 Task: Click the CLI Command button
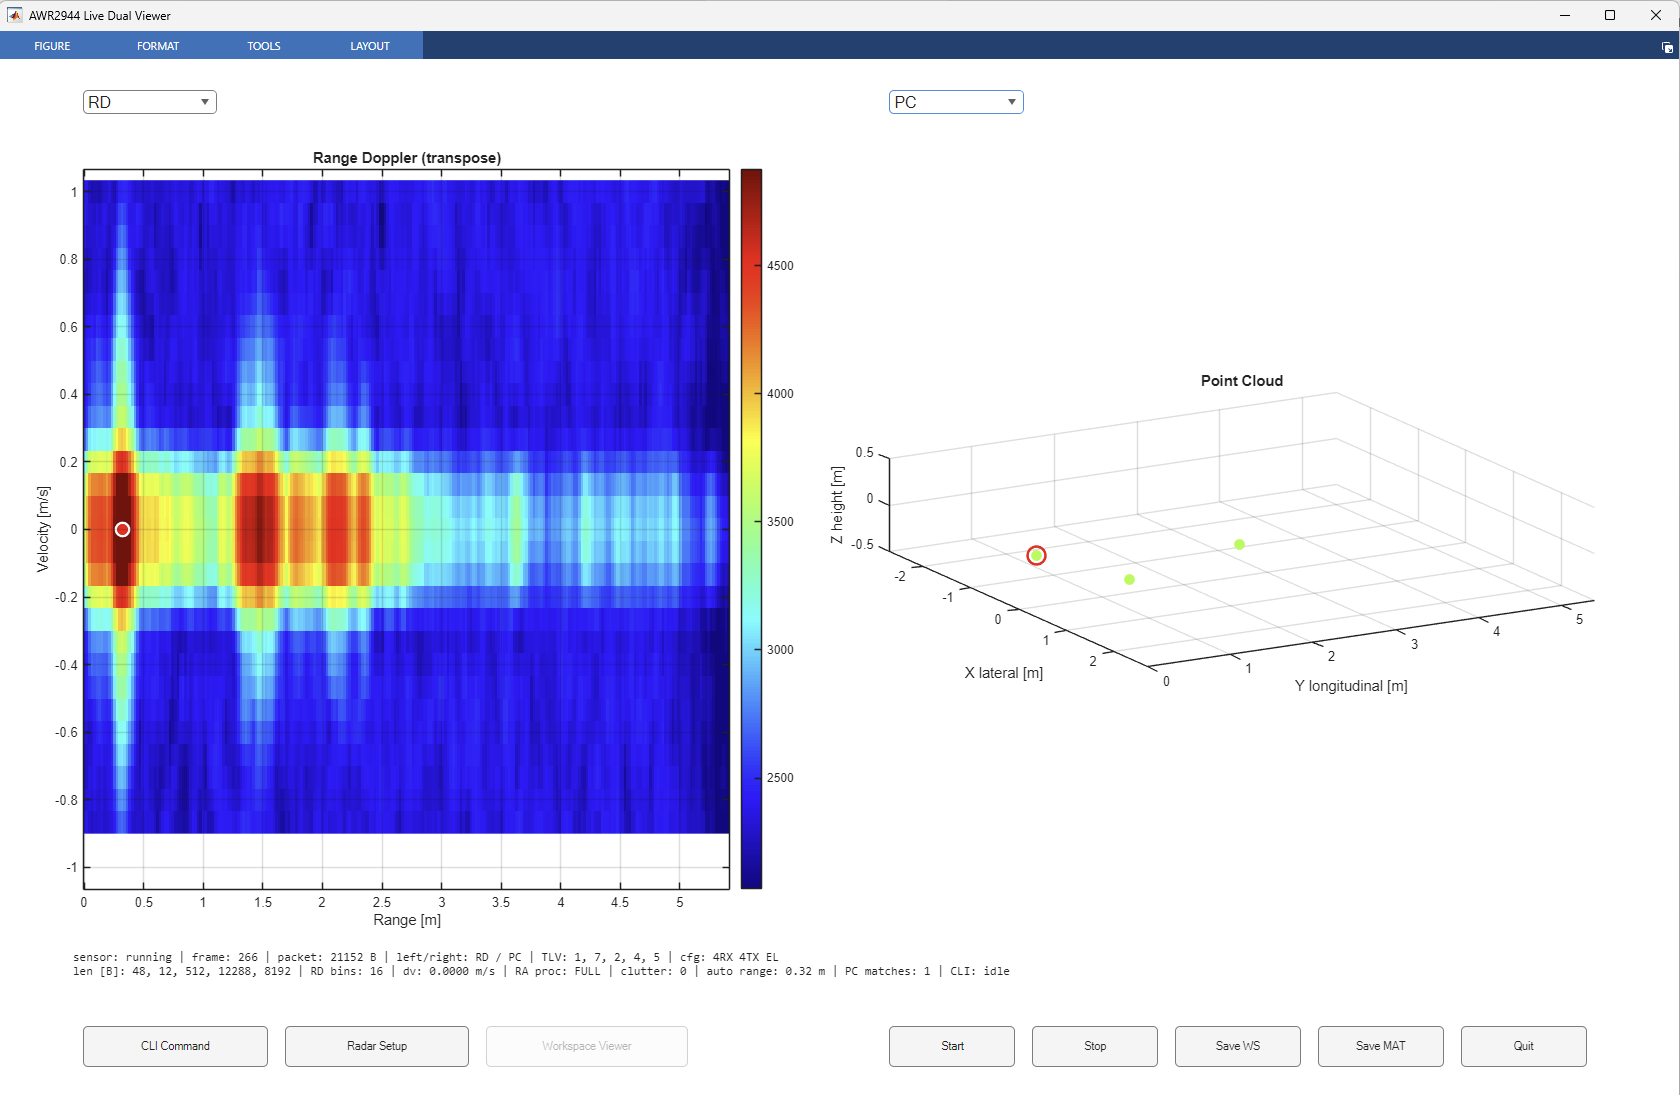(x=175, y=1046)
